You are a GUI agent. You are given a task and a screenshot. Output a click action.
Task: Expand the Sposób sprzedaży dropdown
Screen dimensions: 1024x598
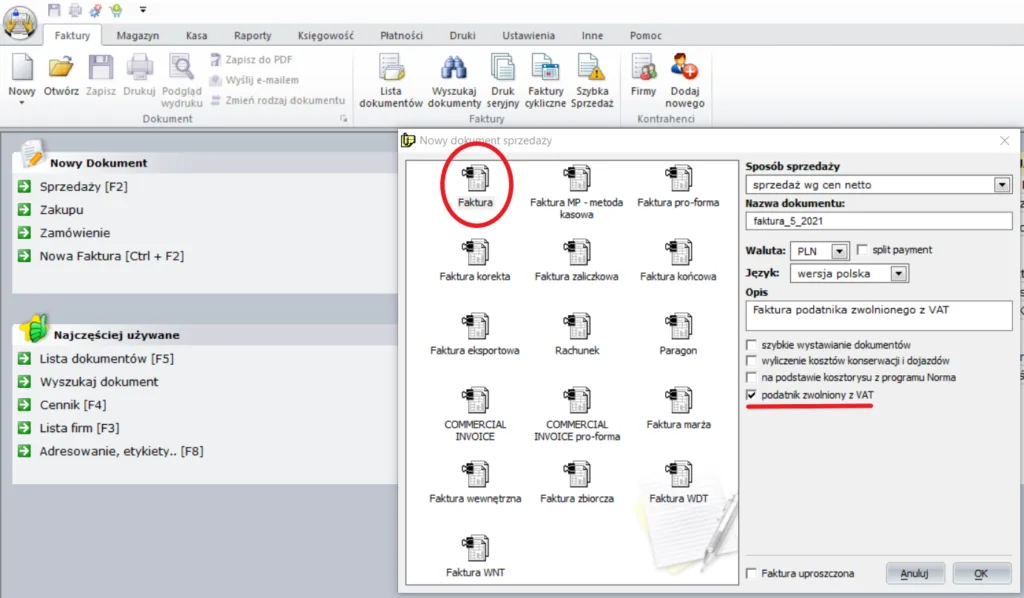click(x=1002, y=185)
